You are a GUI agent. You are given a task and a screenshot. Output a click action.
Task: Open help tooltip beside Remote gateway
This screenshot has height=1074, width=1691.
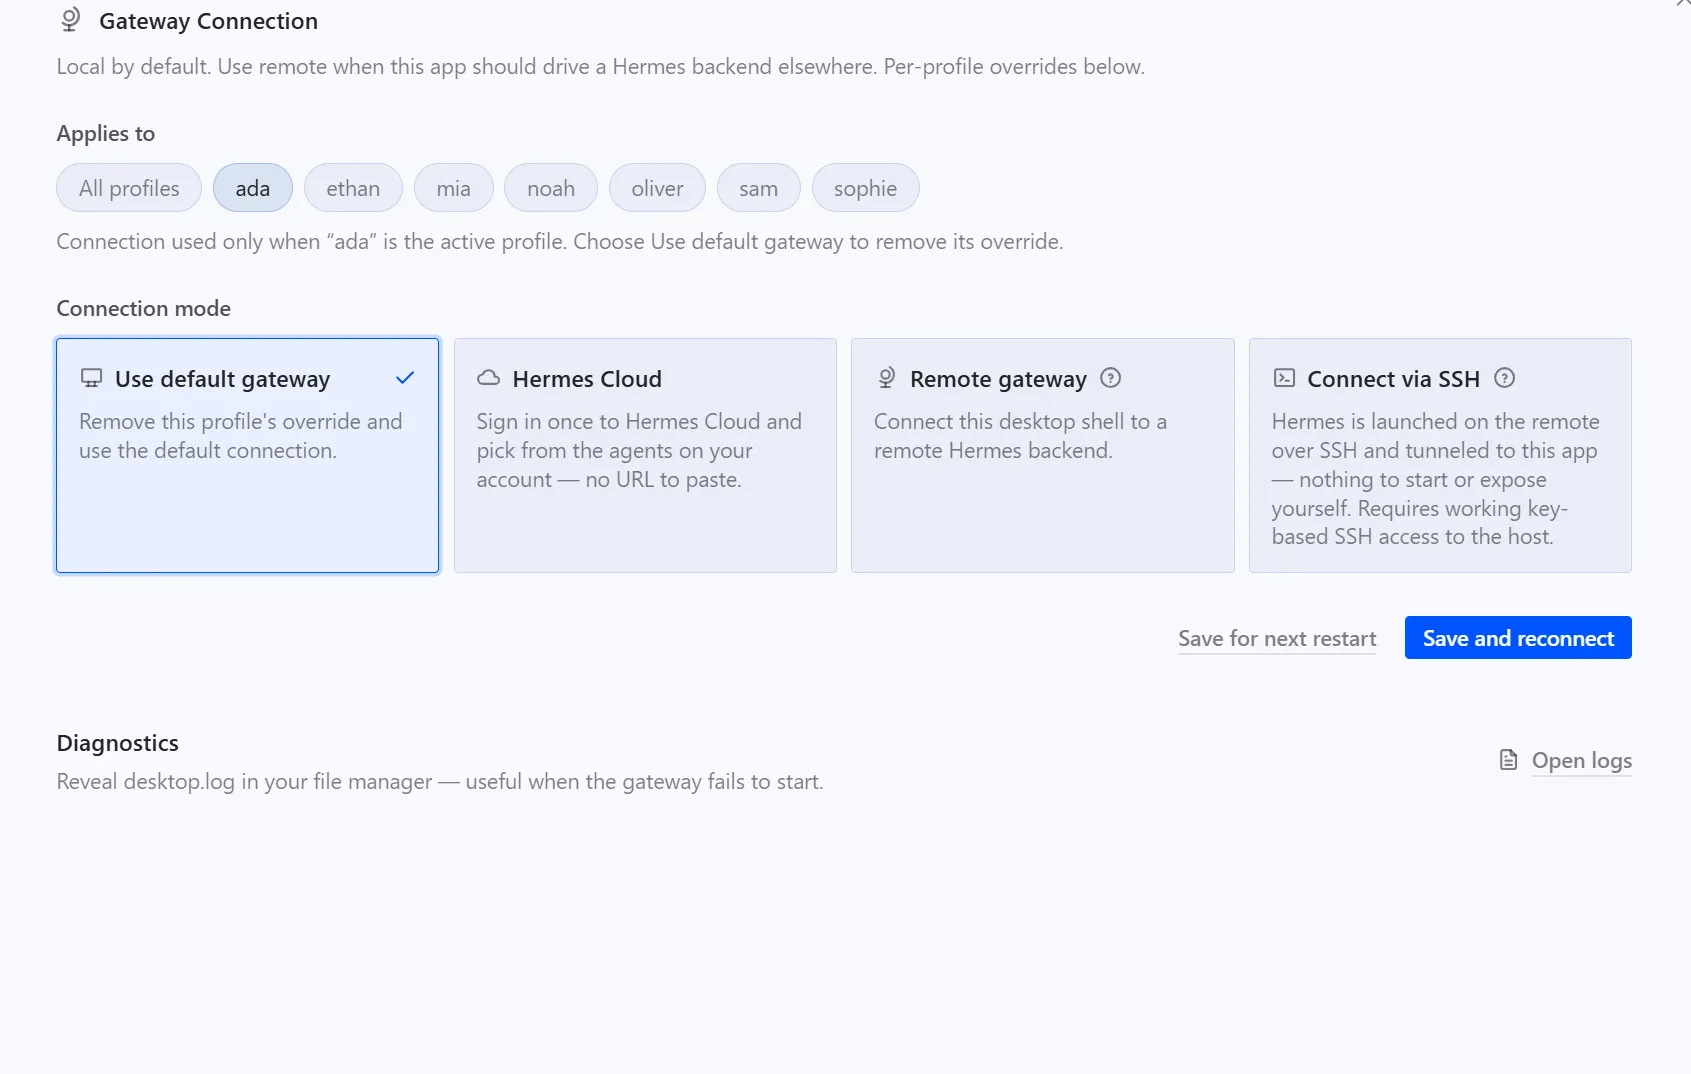(x=1110, y=378)
